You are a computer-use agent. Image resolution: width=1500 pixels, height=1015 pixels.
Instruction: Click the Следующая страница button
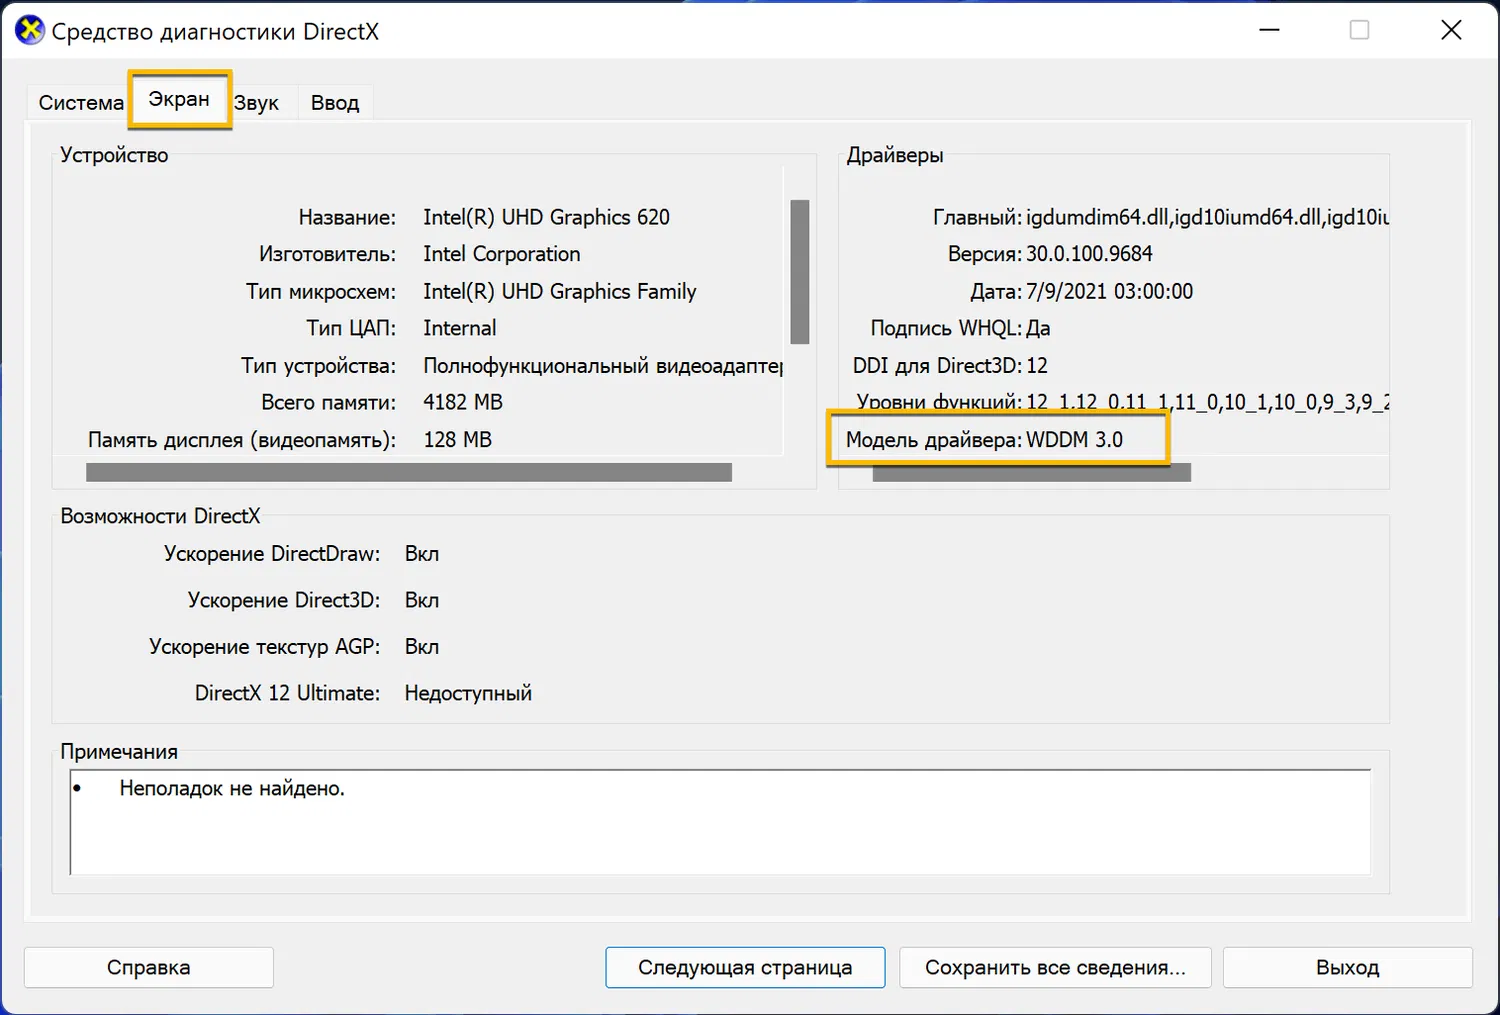745,967
